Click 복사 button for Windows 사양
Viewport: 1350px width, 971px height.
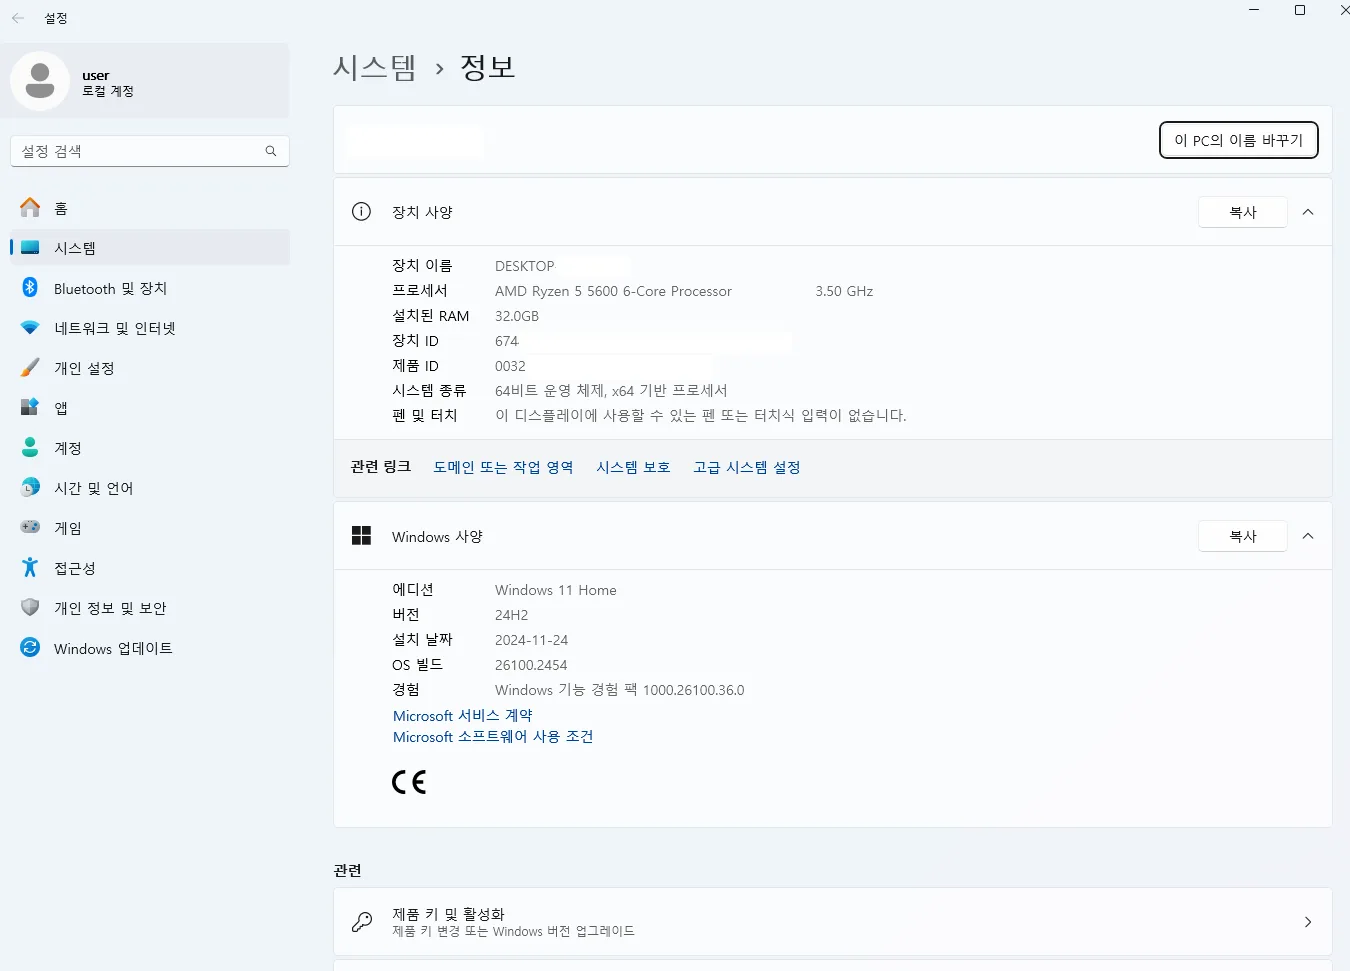(x=1243, y=536)
